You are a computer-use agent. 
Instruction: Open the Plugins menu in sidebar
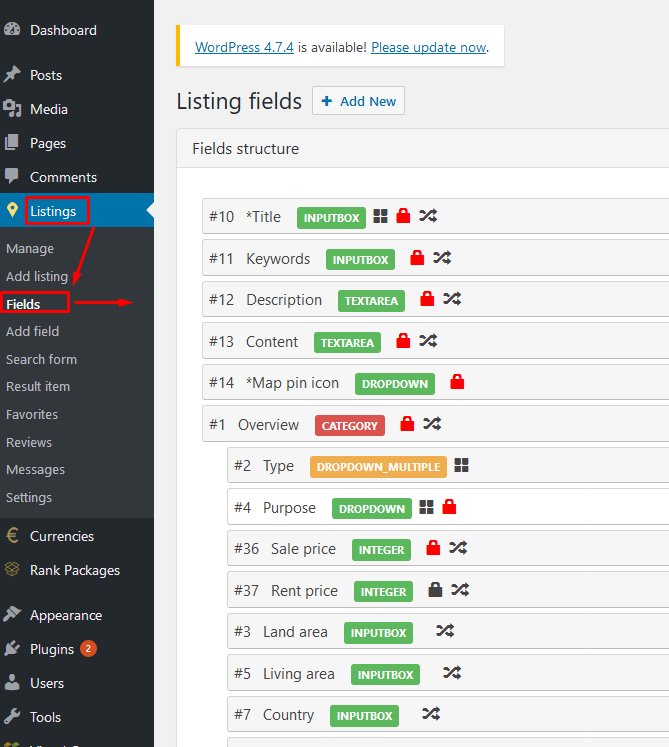[52, 649]
